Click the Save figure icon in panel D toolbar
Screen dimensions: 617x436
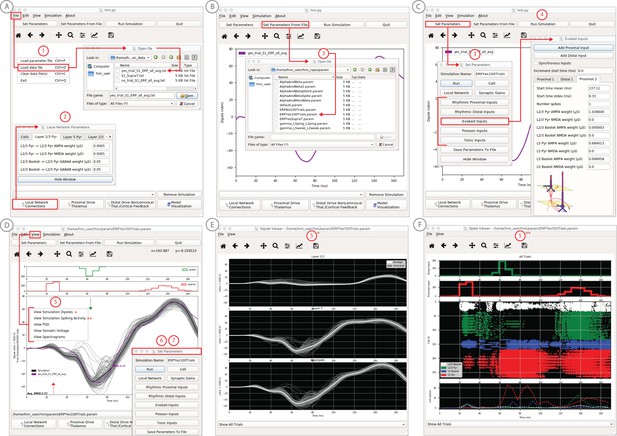pos(109,254)
